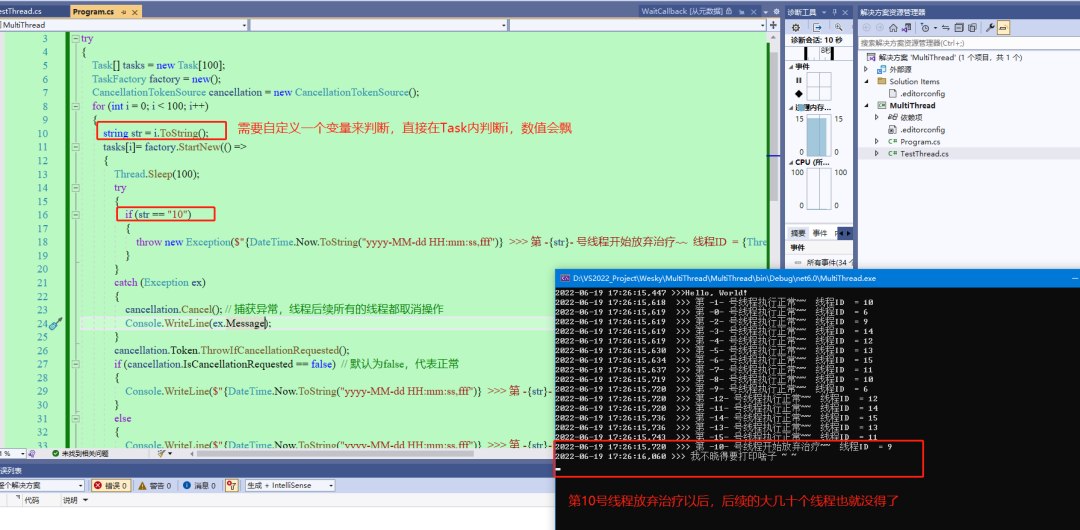Open the diagnostic tools panel options arrow
Screen dimensions: 1080x530
[x=825, y=12]
